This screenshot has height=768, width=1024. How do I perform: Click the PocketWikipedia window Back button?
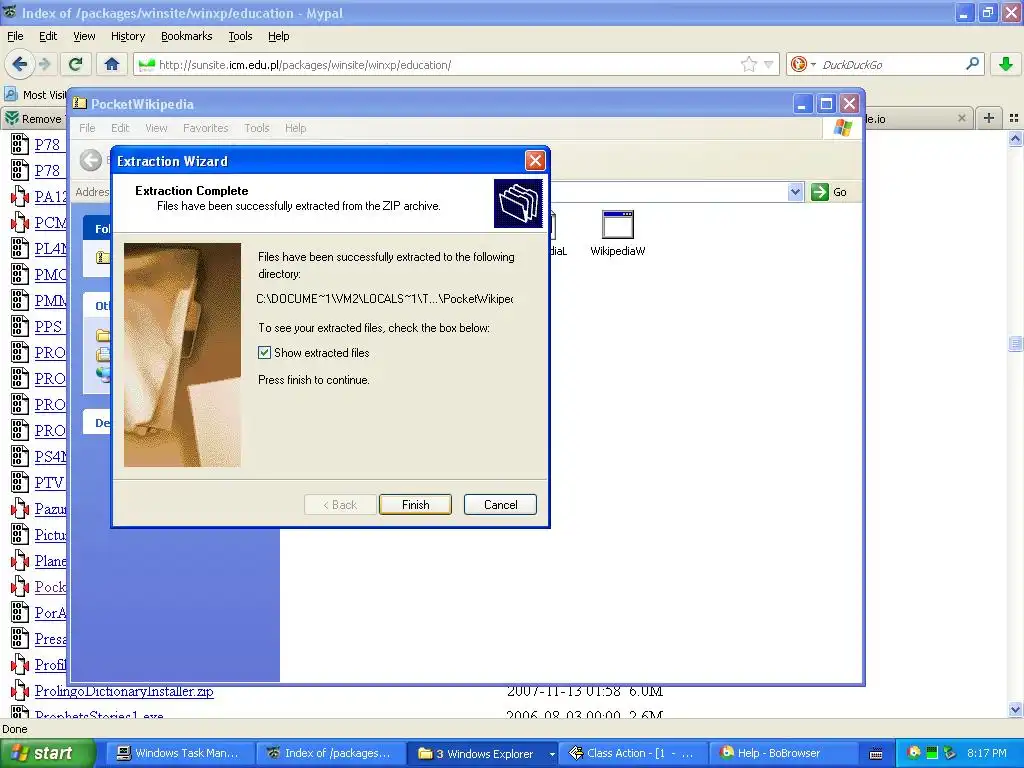tap(91, 160)
